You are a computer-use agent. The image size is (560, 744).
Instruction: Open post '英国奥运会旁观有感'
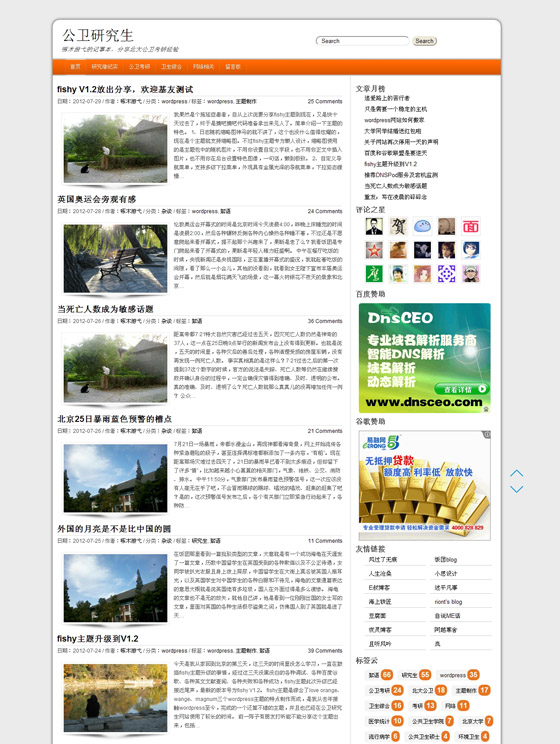click(x=97, y=199)
